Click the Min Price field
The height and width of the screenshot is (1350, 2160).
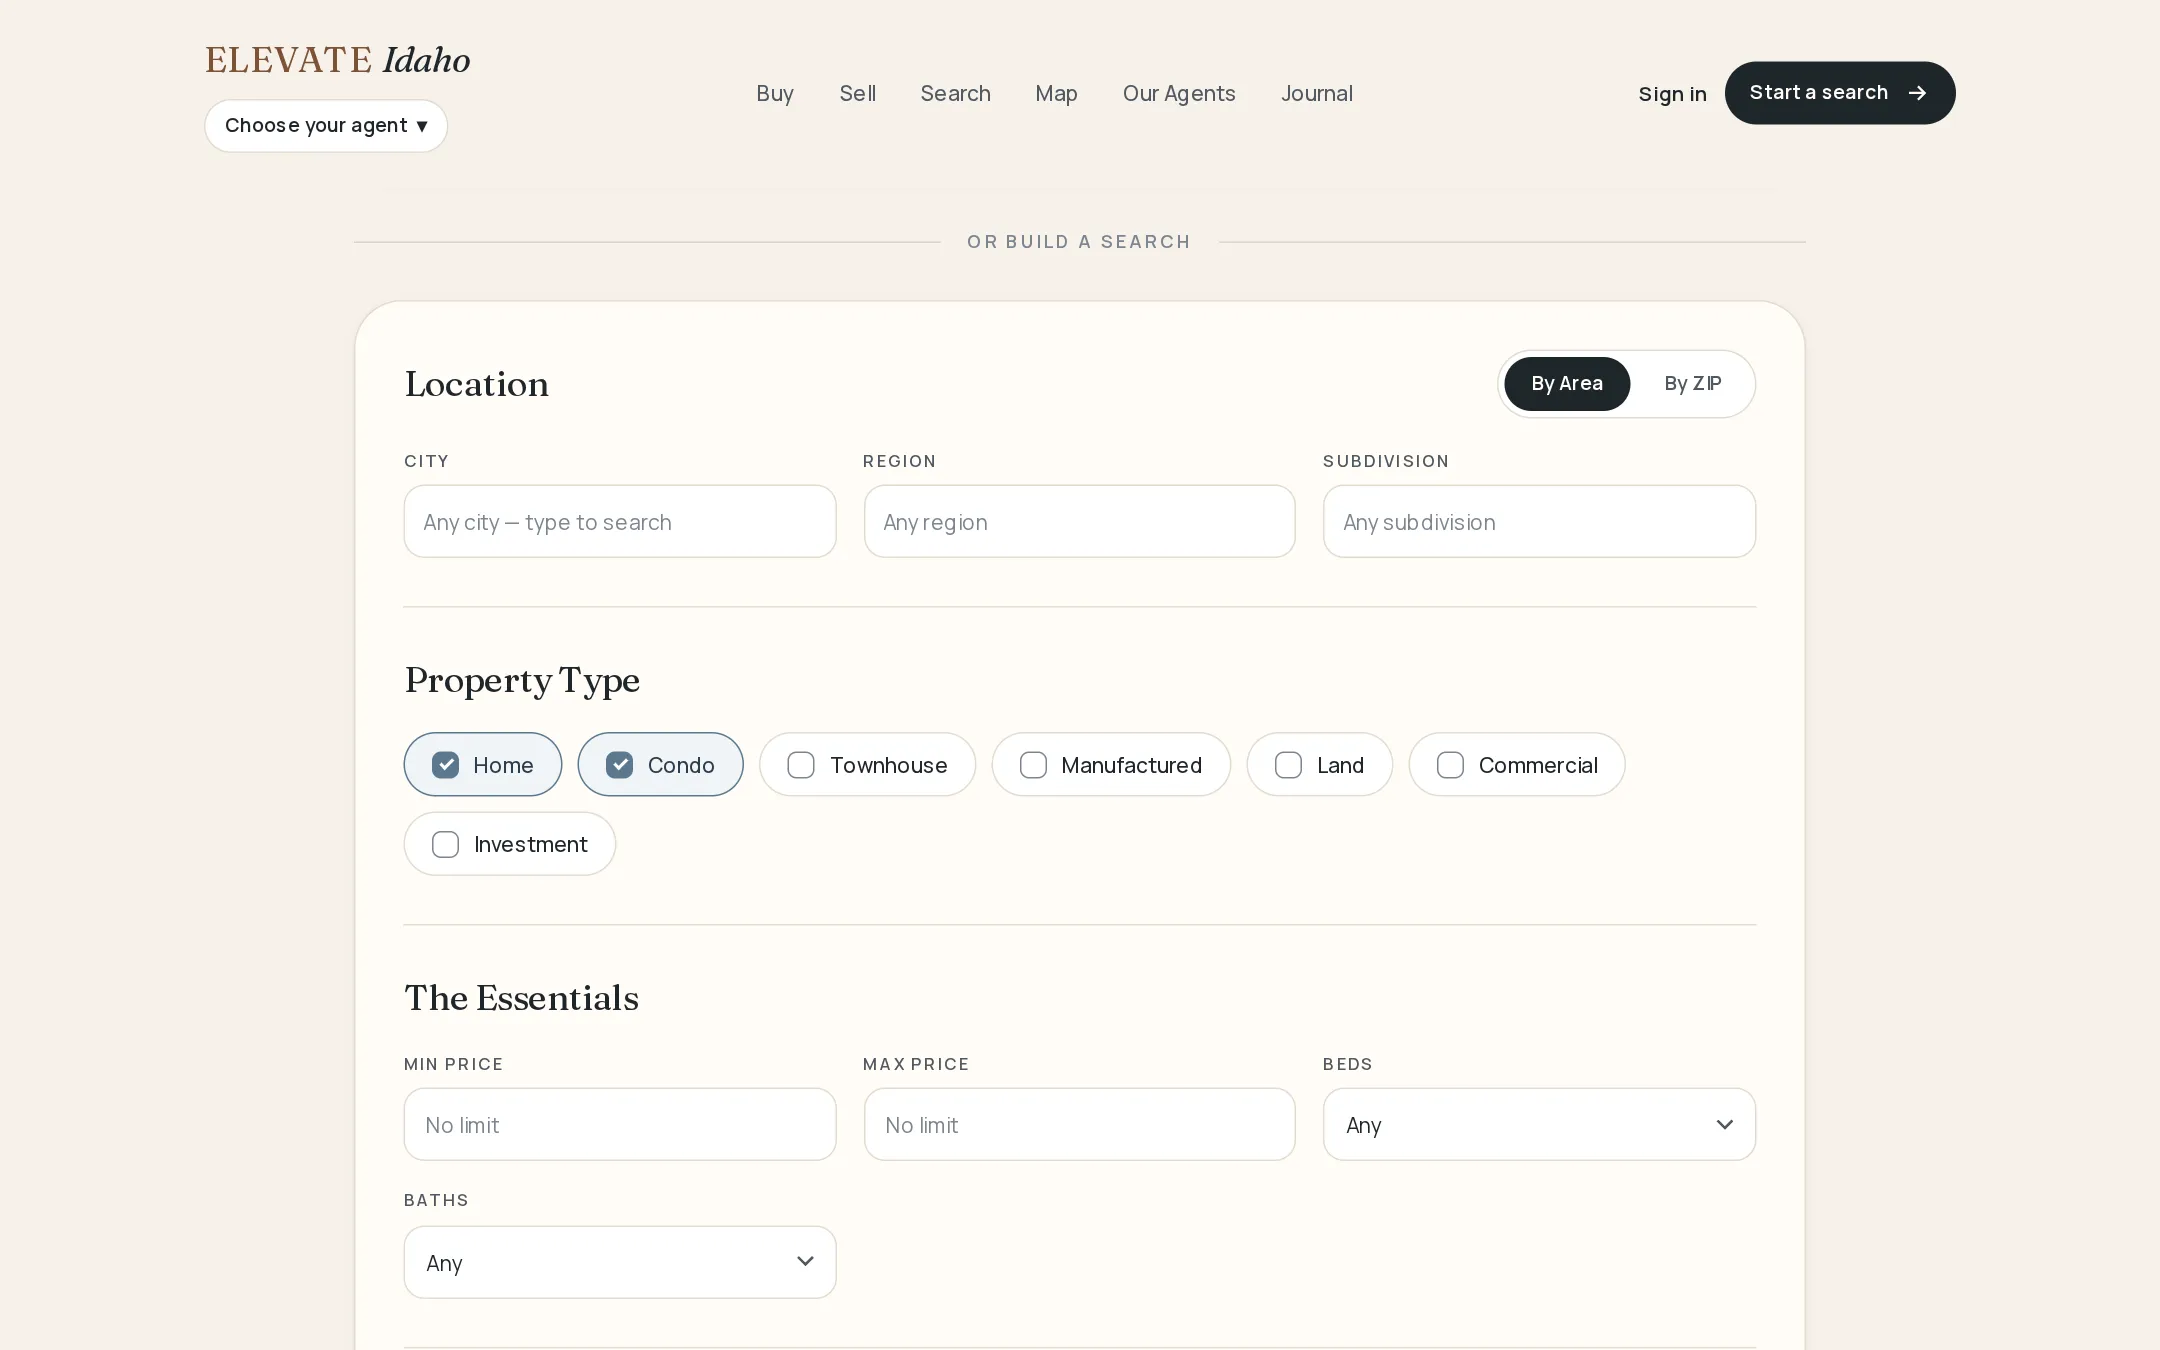(620, 1124)
